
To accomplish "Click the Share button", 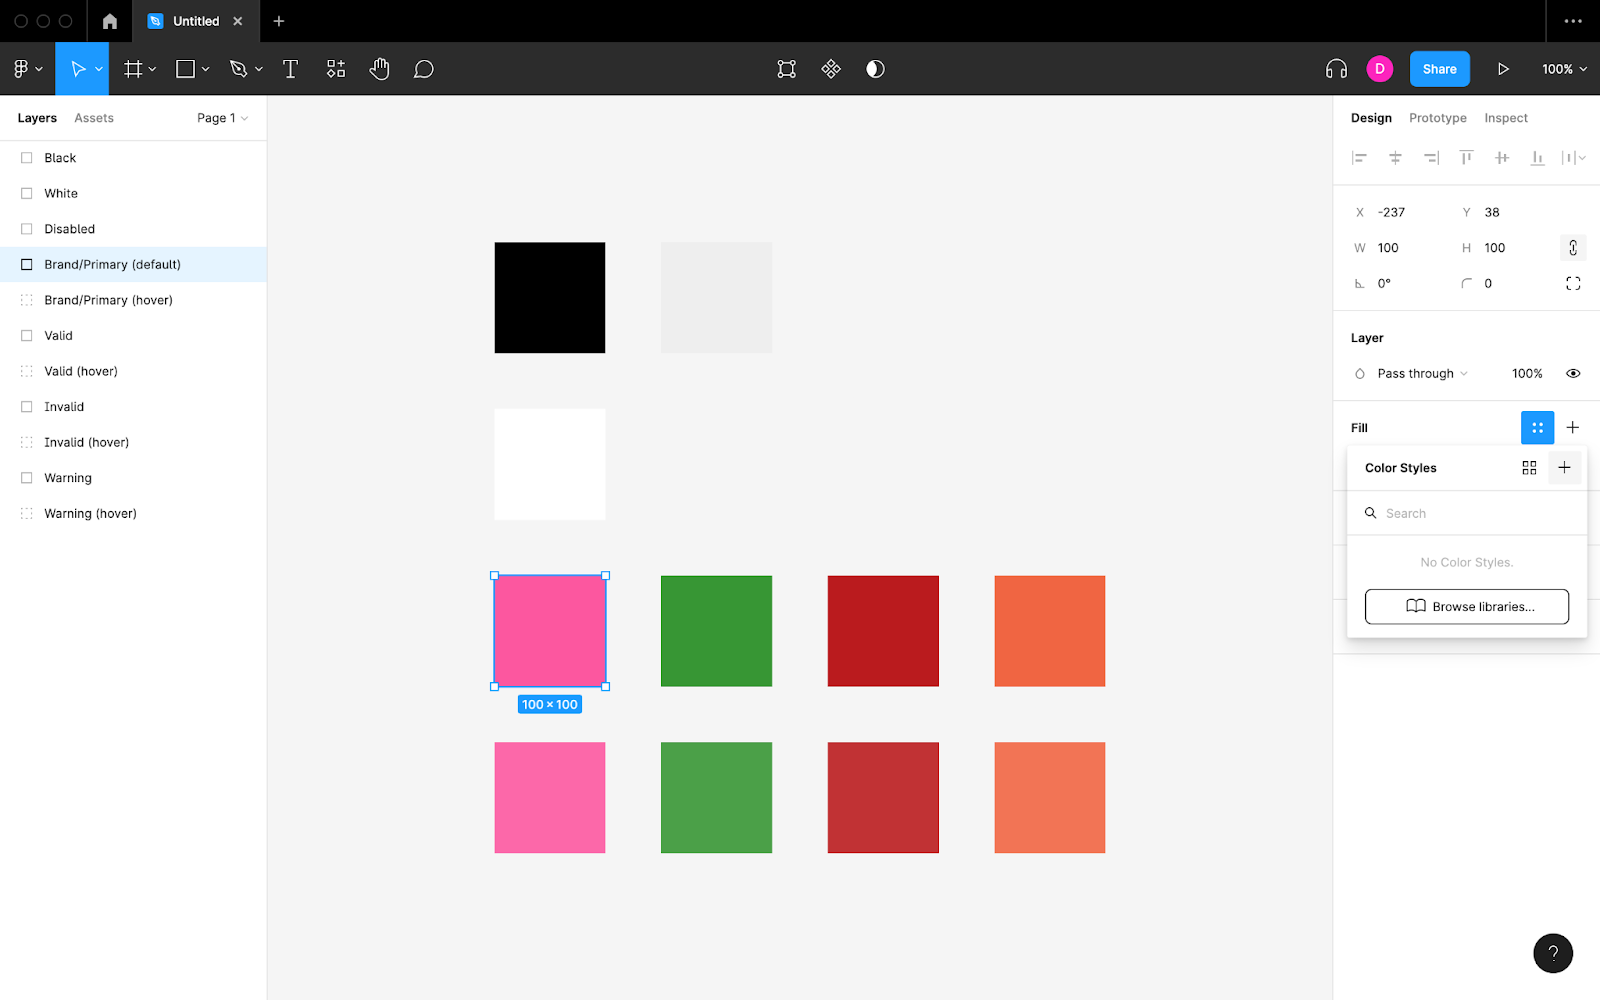I will (1439, 69).
